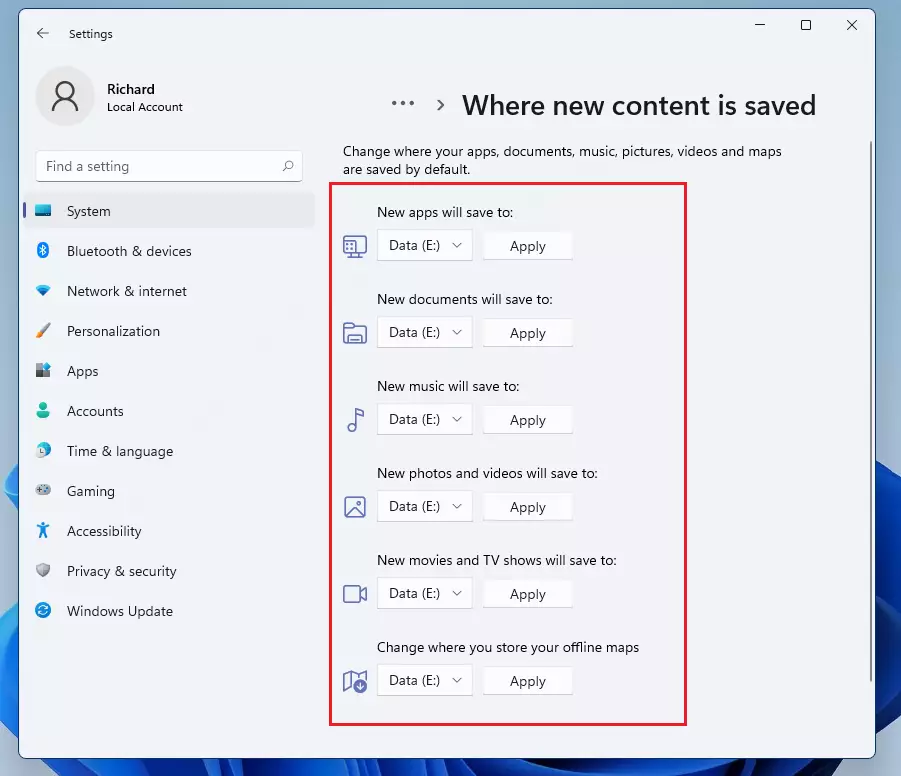
Task: Open Time & language settings
Action: click(x=169, y=451)
